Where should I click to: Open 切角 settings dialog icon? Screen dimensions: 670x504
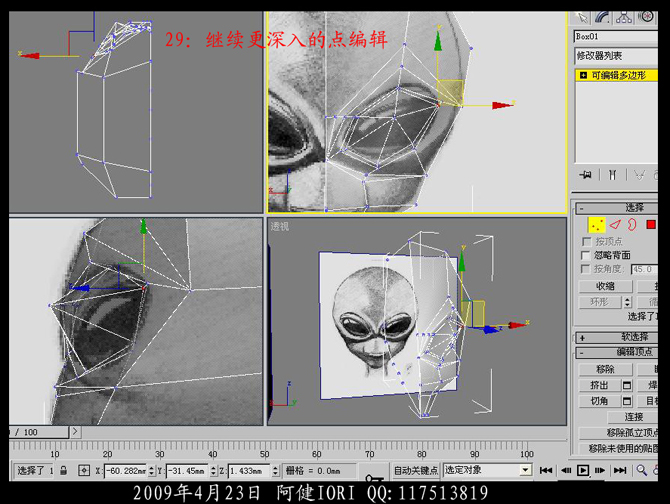626,401
